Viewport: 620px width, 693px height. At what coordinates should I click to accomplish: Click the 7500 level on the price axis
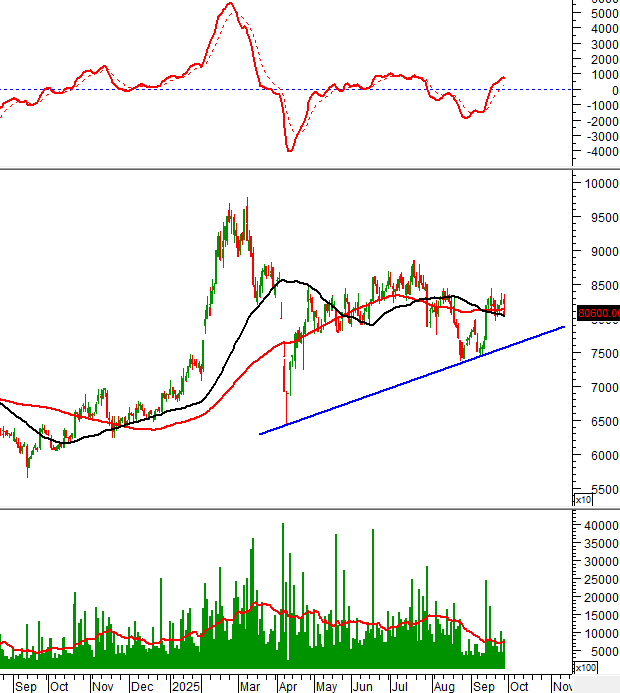605,354
